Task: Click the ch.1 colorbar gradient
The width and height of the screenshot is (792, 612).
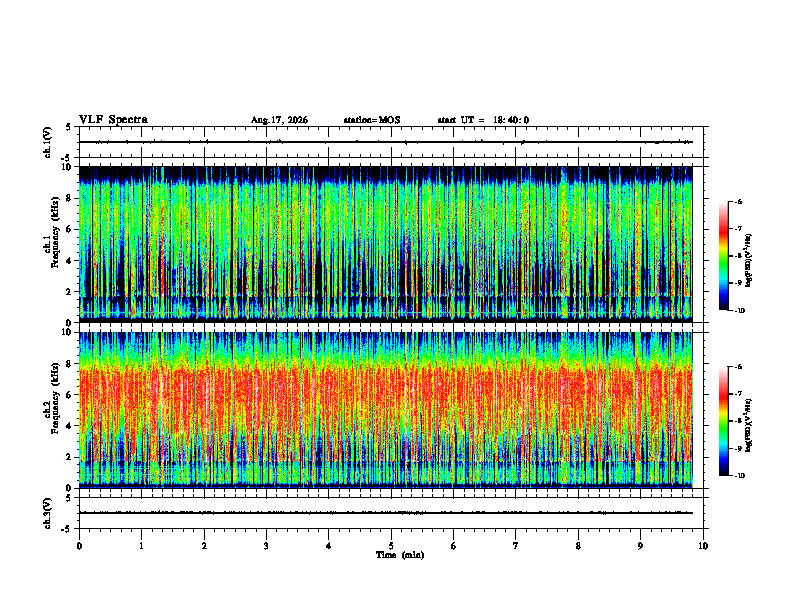Action: coord(723,256)
